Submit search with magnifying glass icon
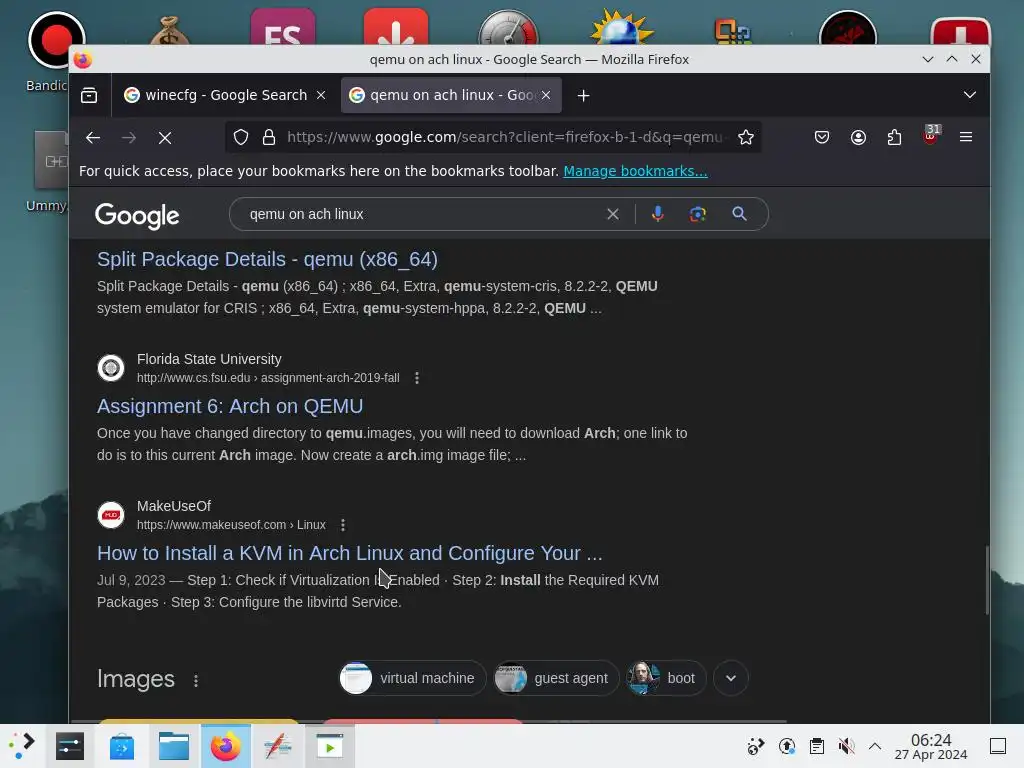The image size is (1024, 768). [739, 214]
